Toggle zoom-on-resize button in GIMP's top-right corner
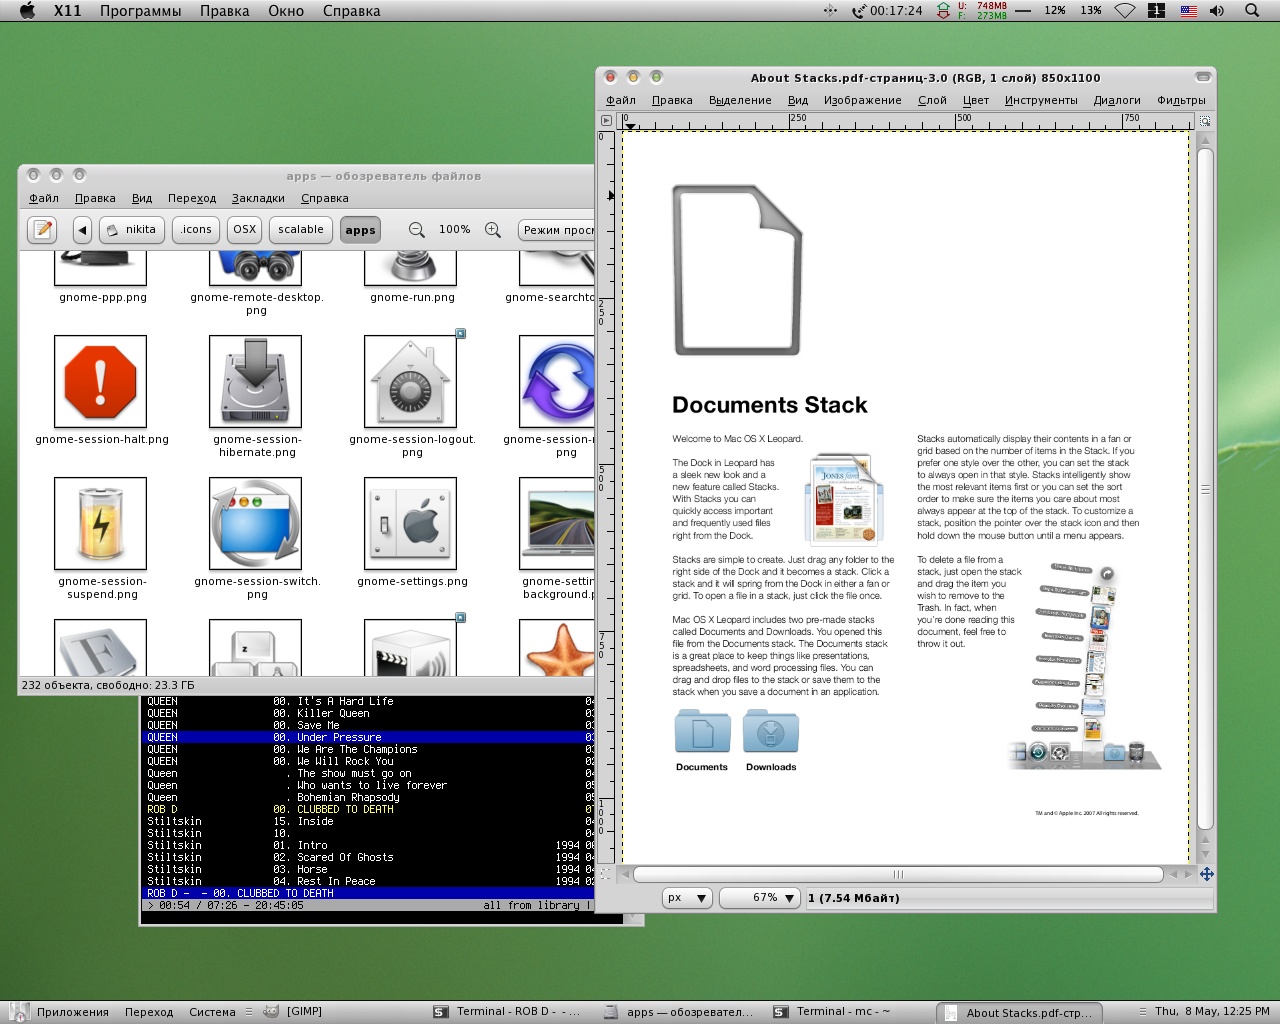The height and width of the screenshot is (1024, 1280). click(1205, 120)
